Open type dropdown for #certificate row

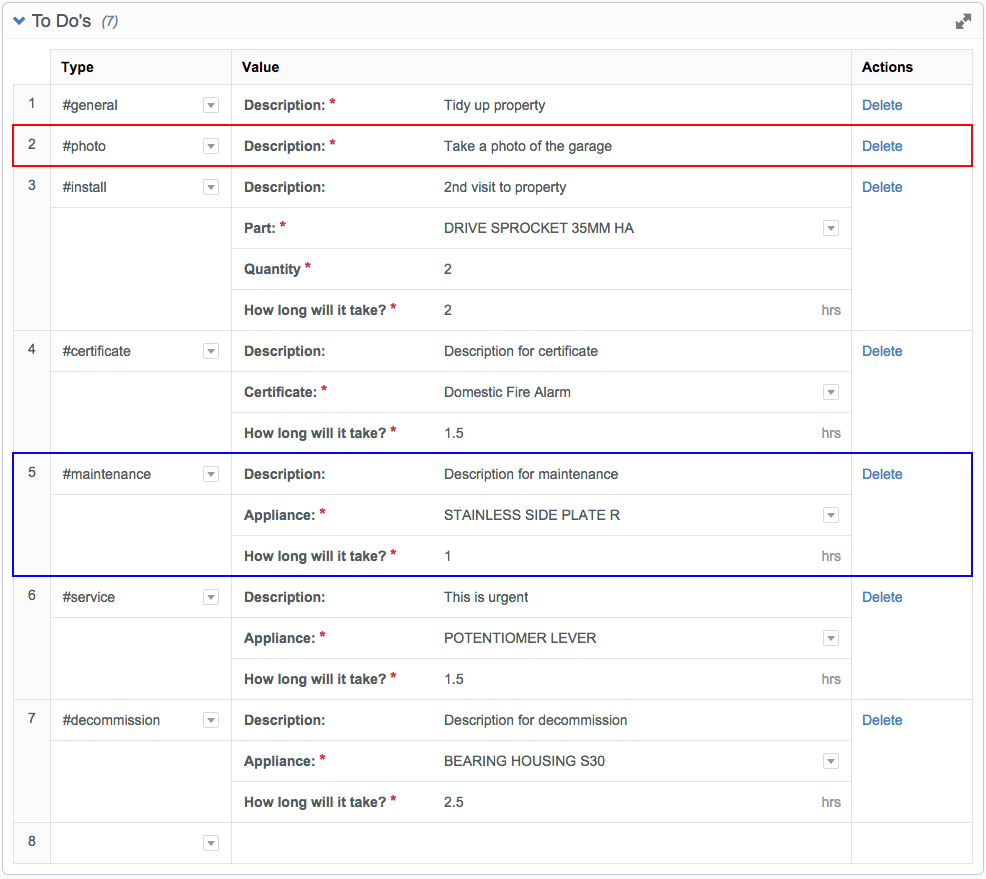point(211,351)
